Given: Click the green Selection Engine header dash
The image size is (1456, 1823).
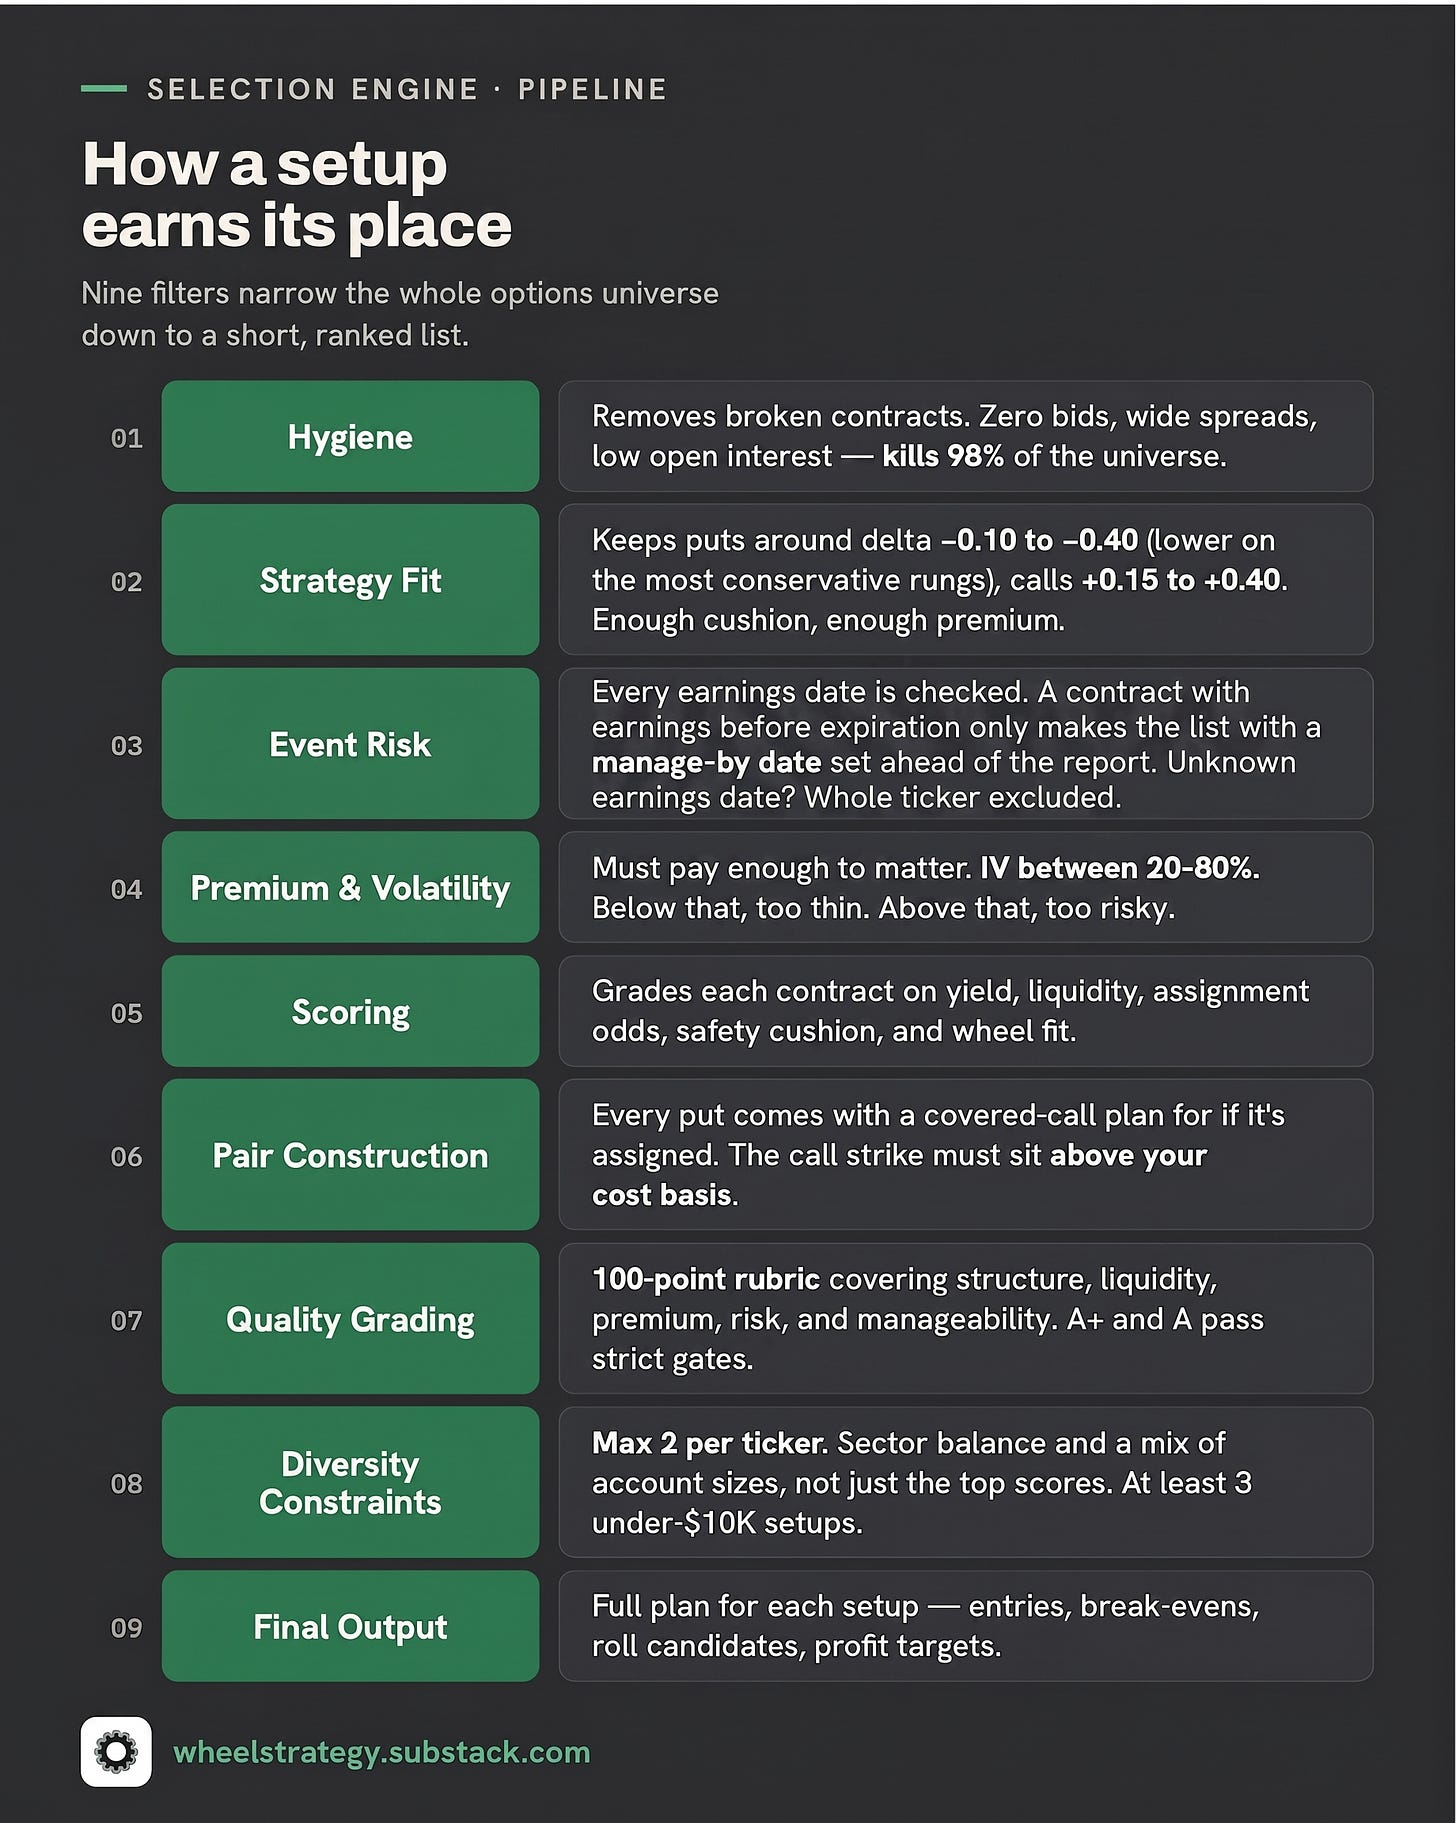Looking at the screenshot, I should [104, 89].
